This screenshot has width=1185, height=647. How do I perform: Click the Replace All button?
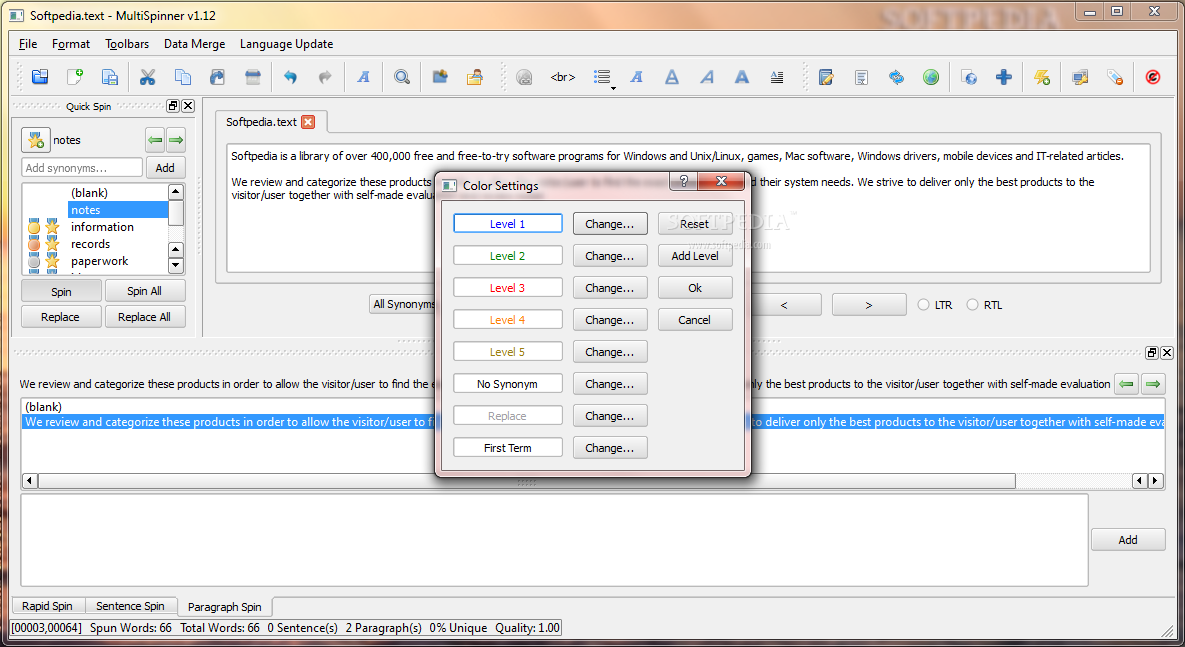click(144, 317)
